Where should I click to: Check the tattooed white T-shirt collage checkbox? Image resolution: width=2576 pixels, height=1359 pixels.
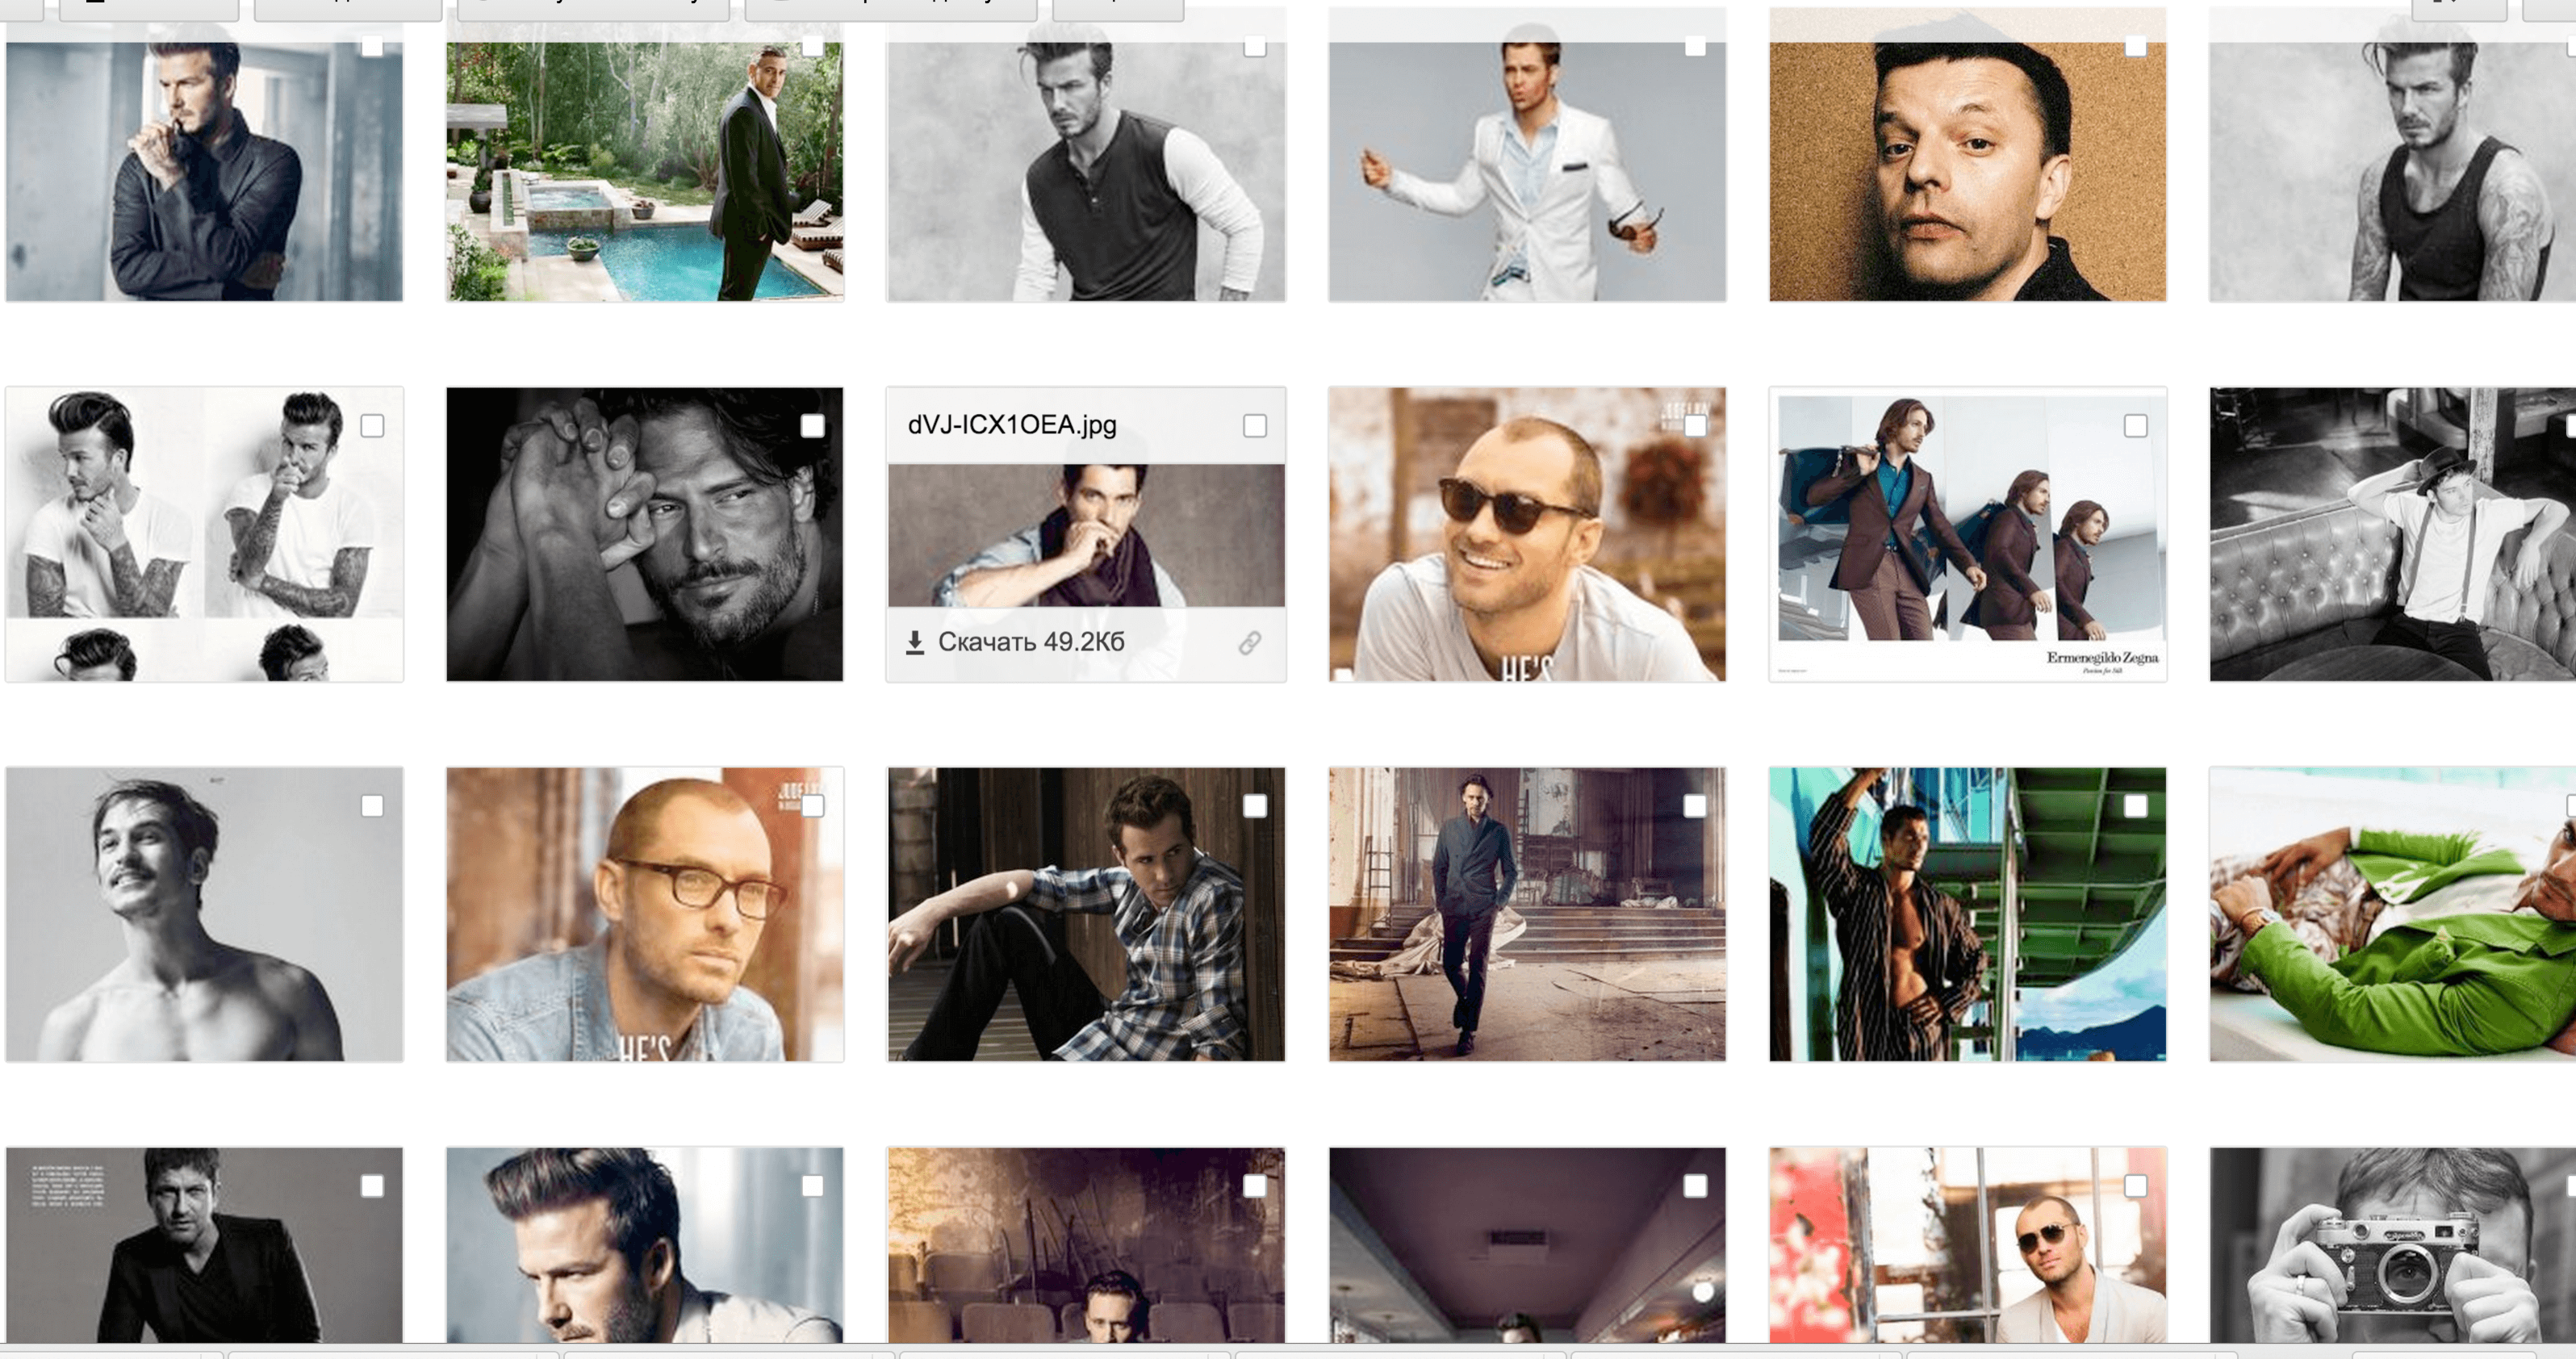[372, 426]
